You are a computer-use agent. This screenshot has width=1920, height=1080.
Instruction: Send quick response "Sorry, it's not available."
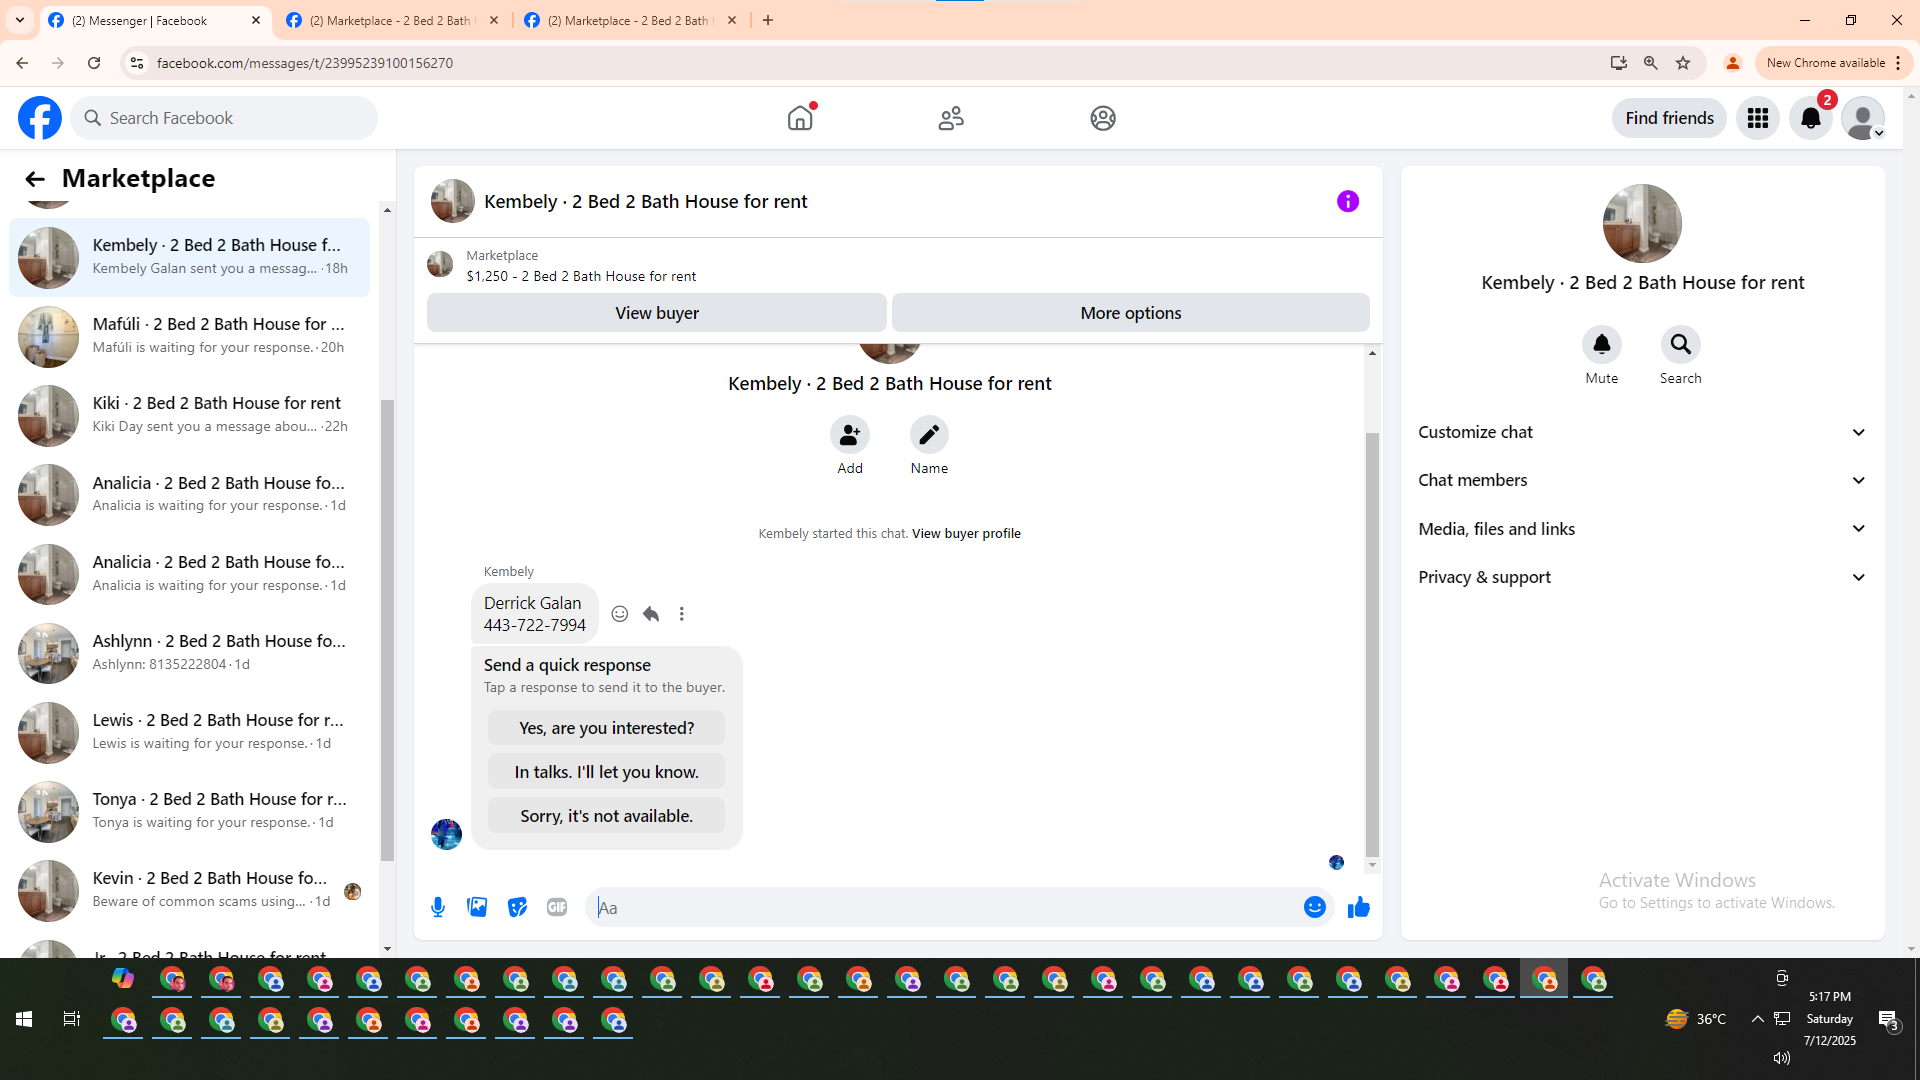coord(606,816)
